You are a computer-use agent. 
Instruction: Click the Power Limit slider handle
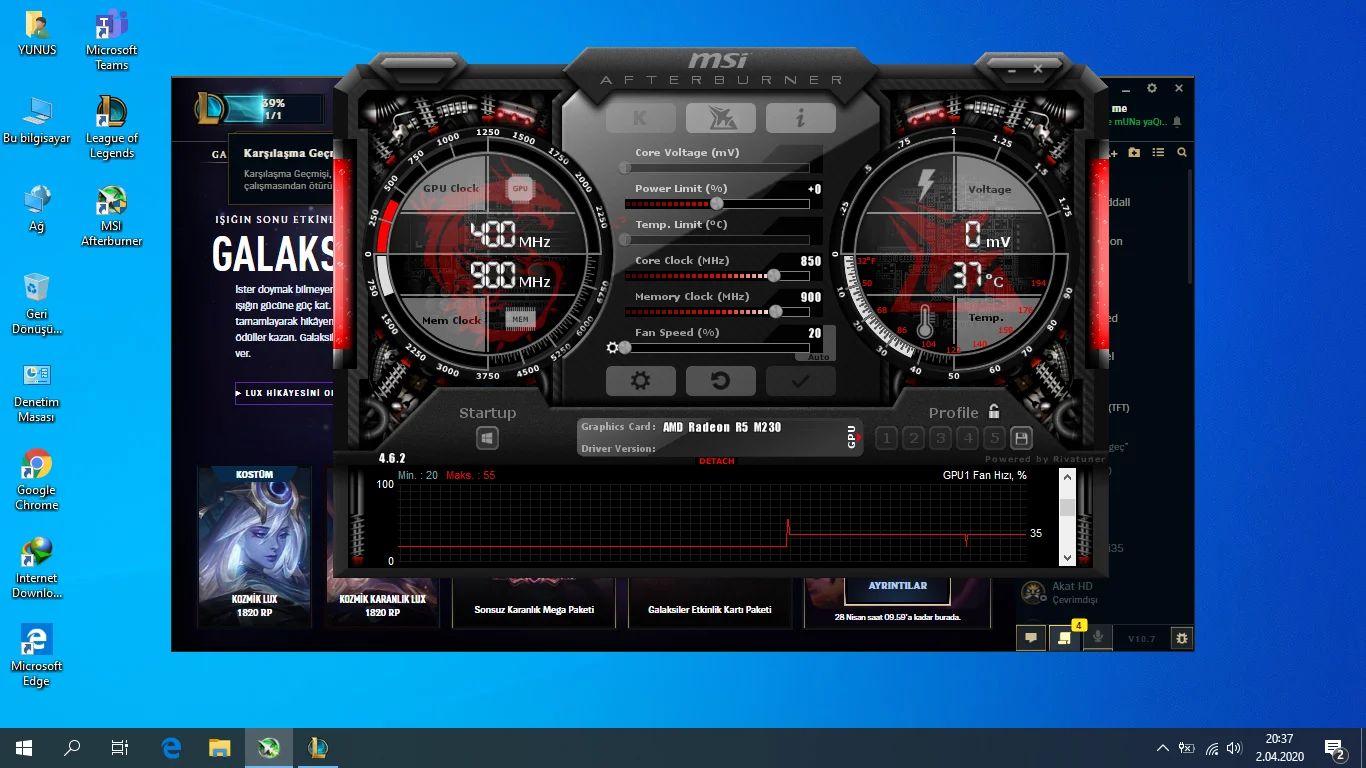[x=717, y=204]
